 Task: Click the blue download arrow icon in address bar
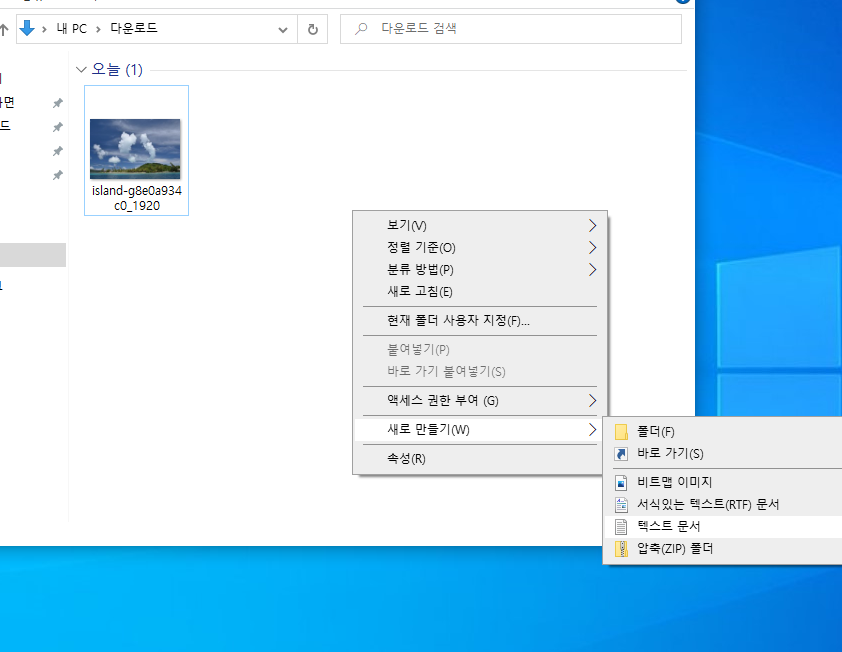pos(27,28)
